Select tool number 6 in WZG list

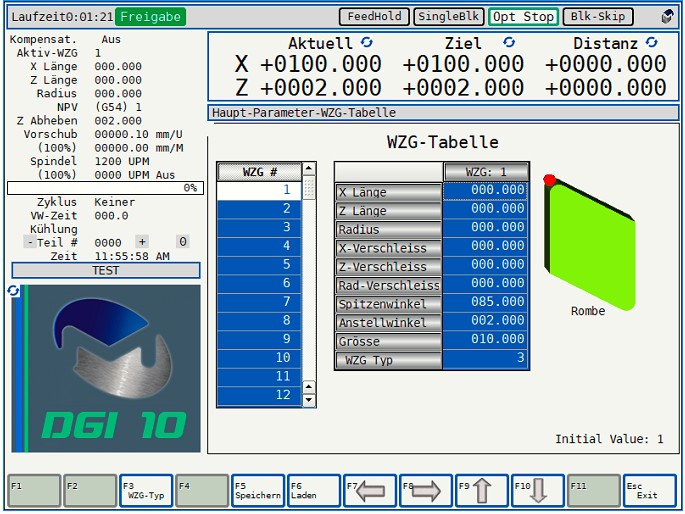[x=259, y=283]
